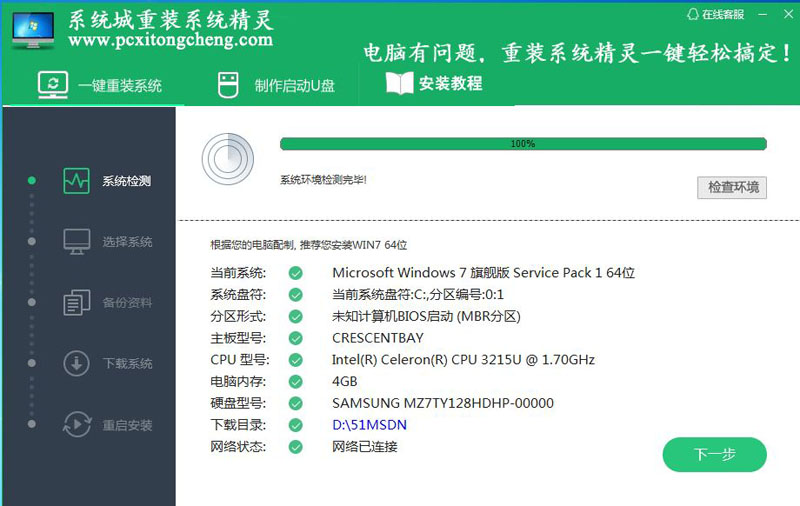Click the 选择系统 monitor icon in sidebar

pos(77,241)
